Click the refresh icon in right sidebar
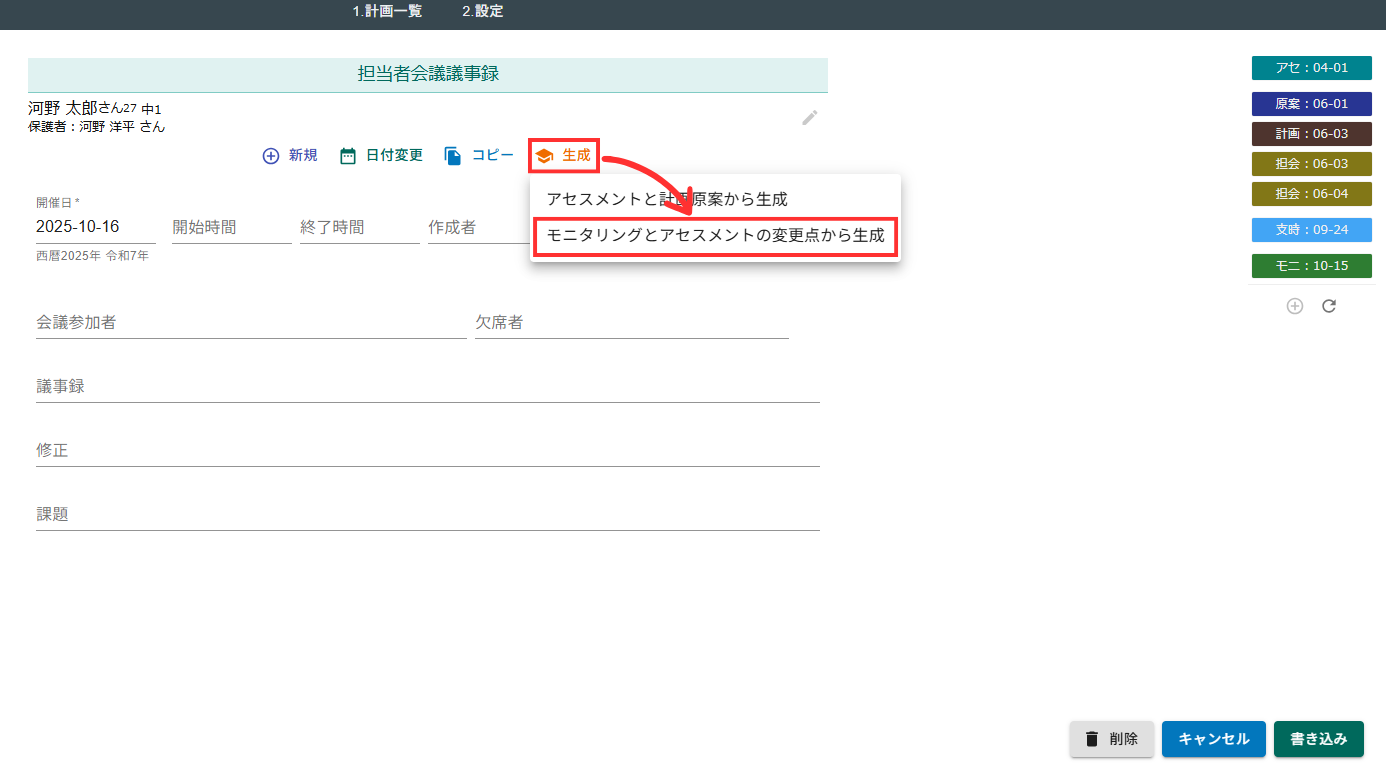 pos(1329,306)
